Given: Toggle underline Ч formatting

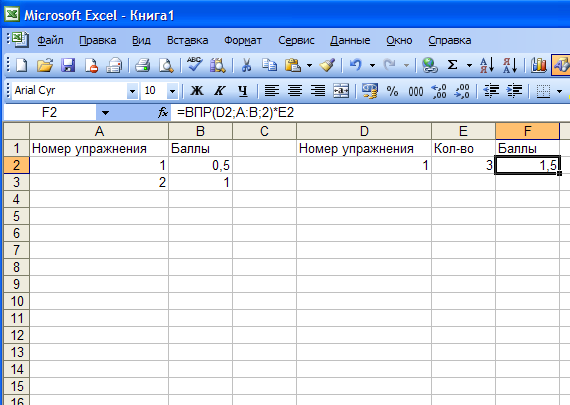Looking at the screenshot, I should (x=243, y=91).
